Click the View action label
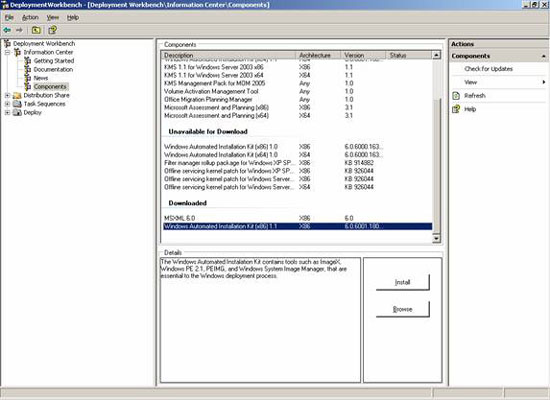The image size is (550, 400). (x=470, y=82)
